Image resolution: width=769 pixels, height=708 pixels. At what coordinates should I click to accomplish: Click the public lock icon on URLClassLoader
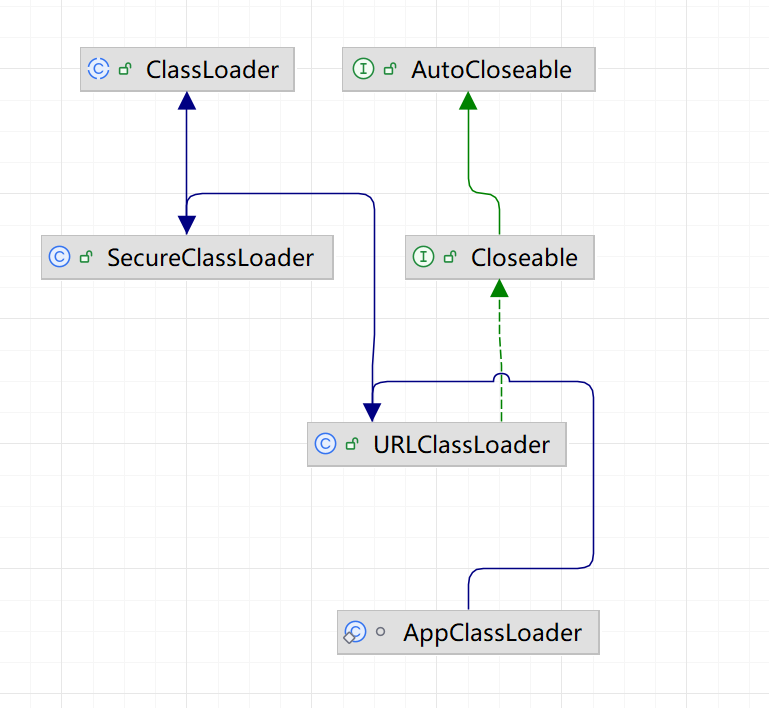352,444
